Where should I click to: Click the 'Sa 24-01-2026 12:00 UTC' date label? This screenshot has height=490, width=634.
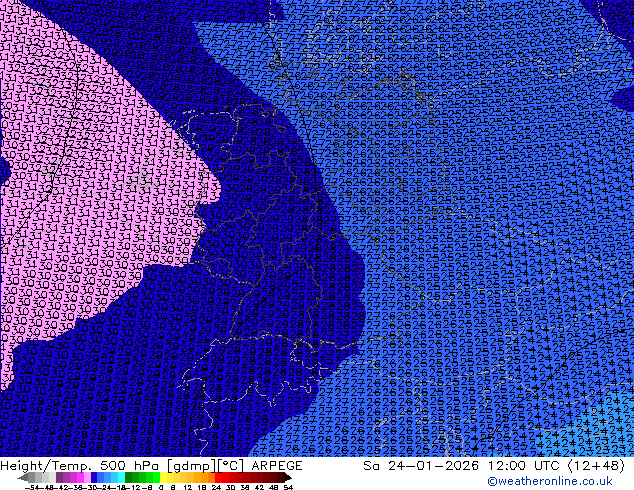463,466
